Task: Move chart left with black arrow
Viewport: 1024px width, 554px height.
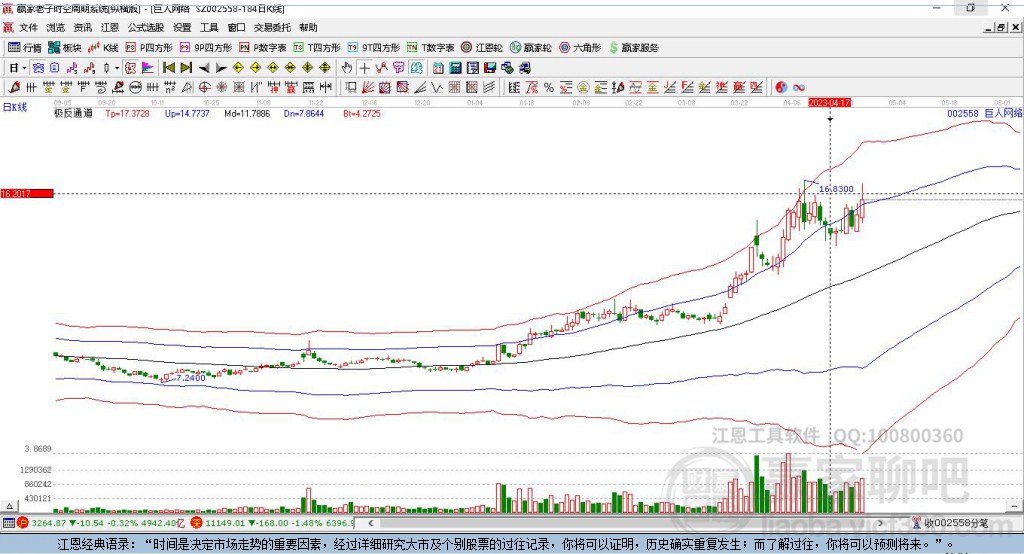Action: click(204, 68)
